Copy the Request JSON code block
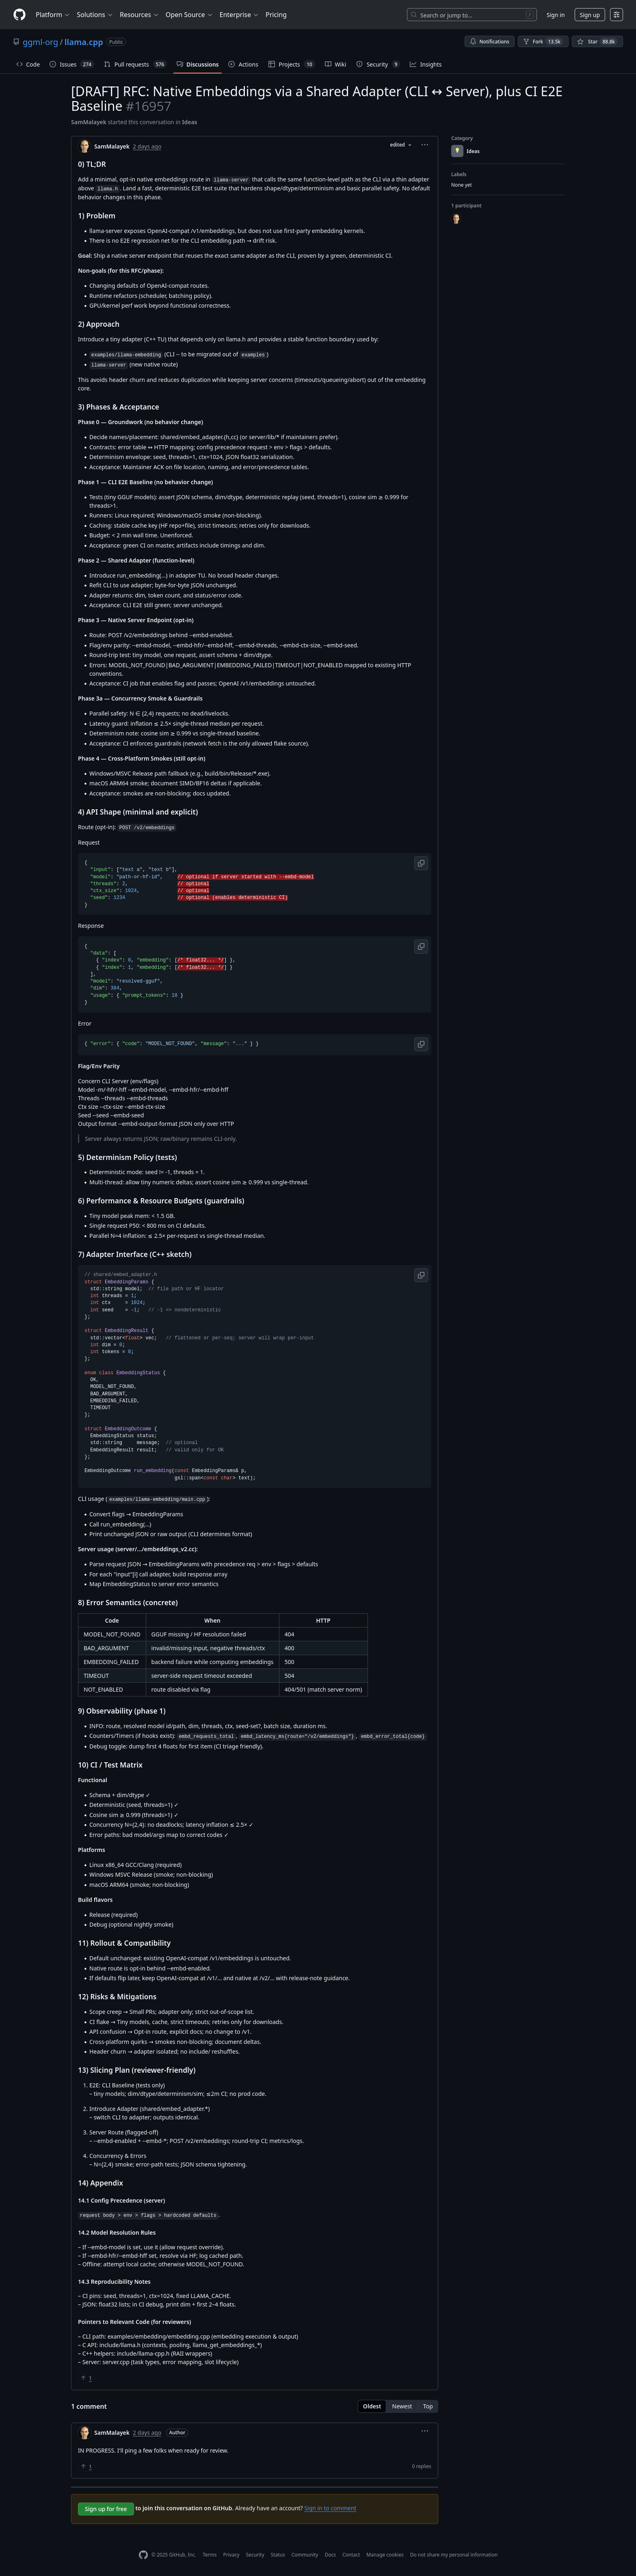This screenshot has height=2576, width=636. 421,863
